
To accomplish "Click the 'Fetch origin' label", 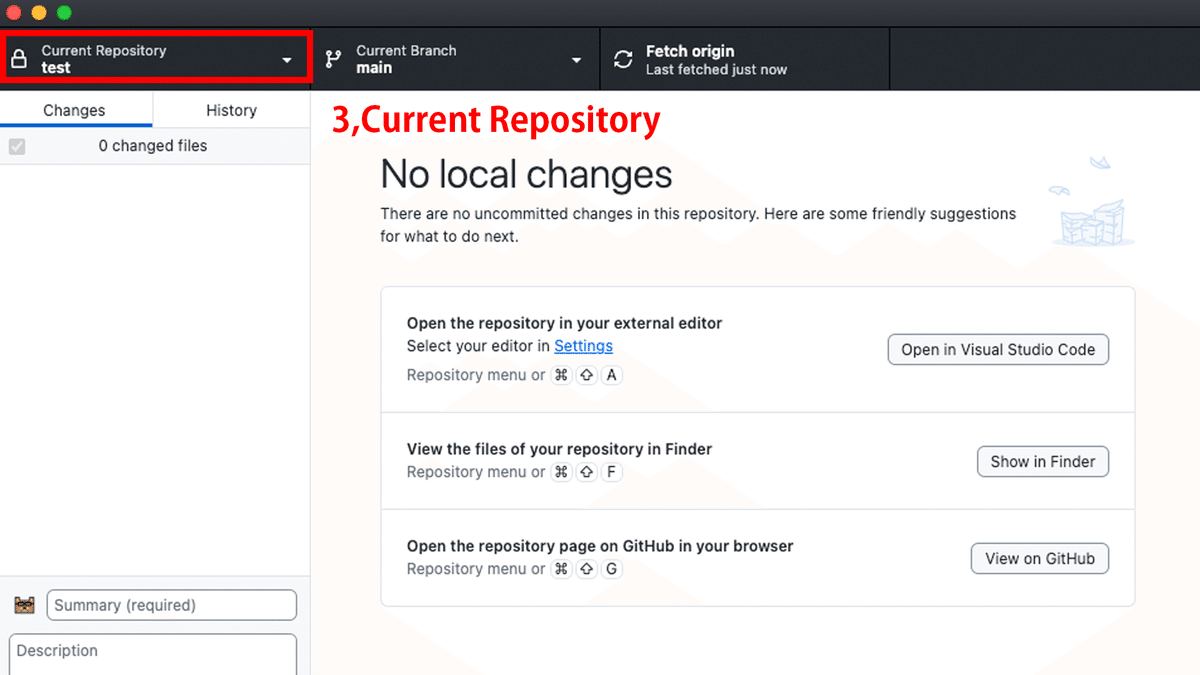I will click(690, 51).
